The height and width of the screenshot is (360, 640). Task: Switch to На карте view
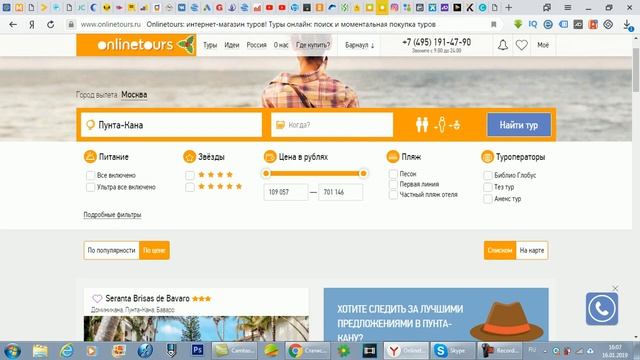[x=532, y=250]
